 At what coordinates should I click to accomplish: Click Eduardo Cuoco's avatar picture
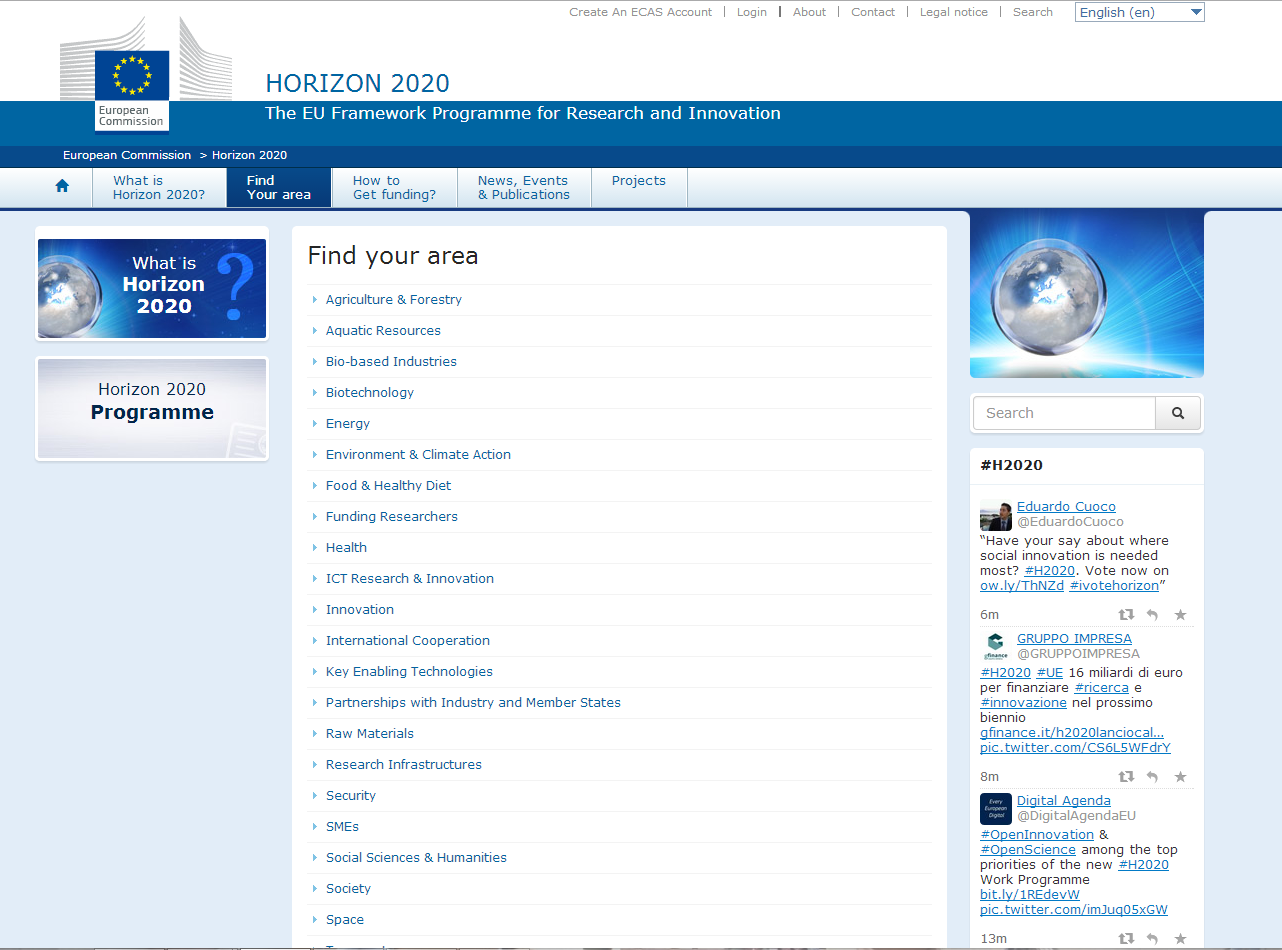point(996,515)
